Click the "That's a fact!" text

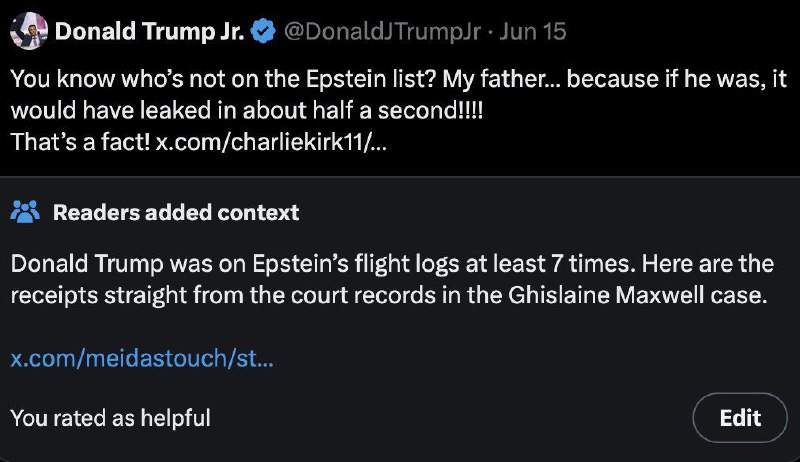click(x=80, y=141)
